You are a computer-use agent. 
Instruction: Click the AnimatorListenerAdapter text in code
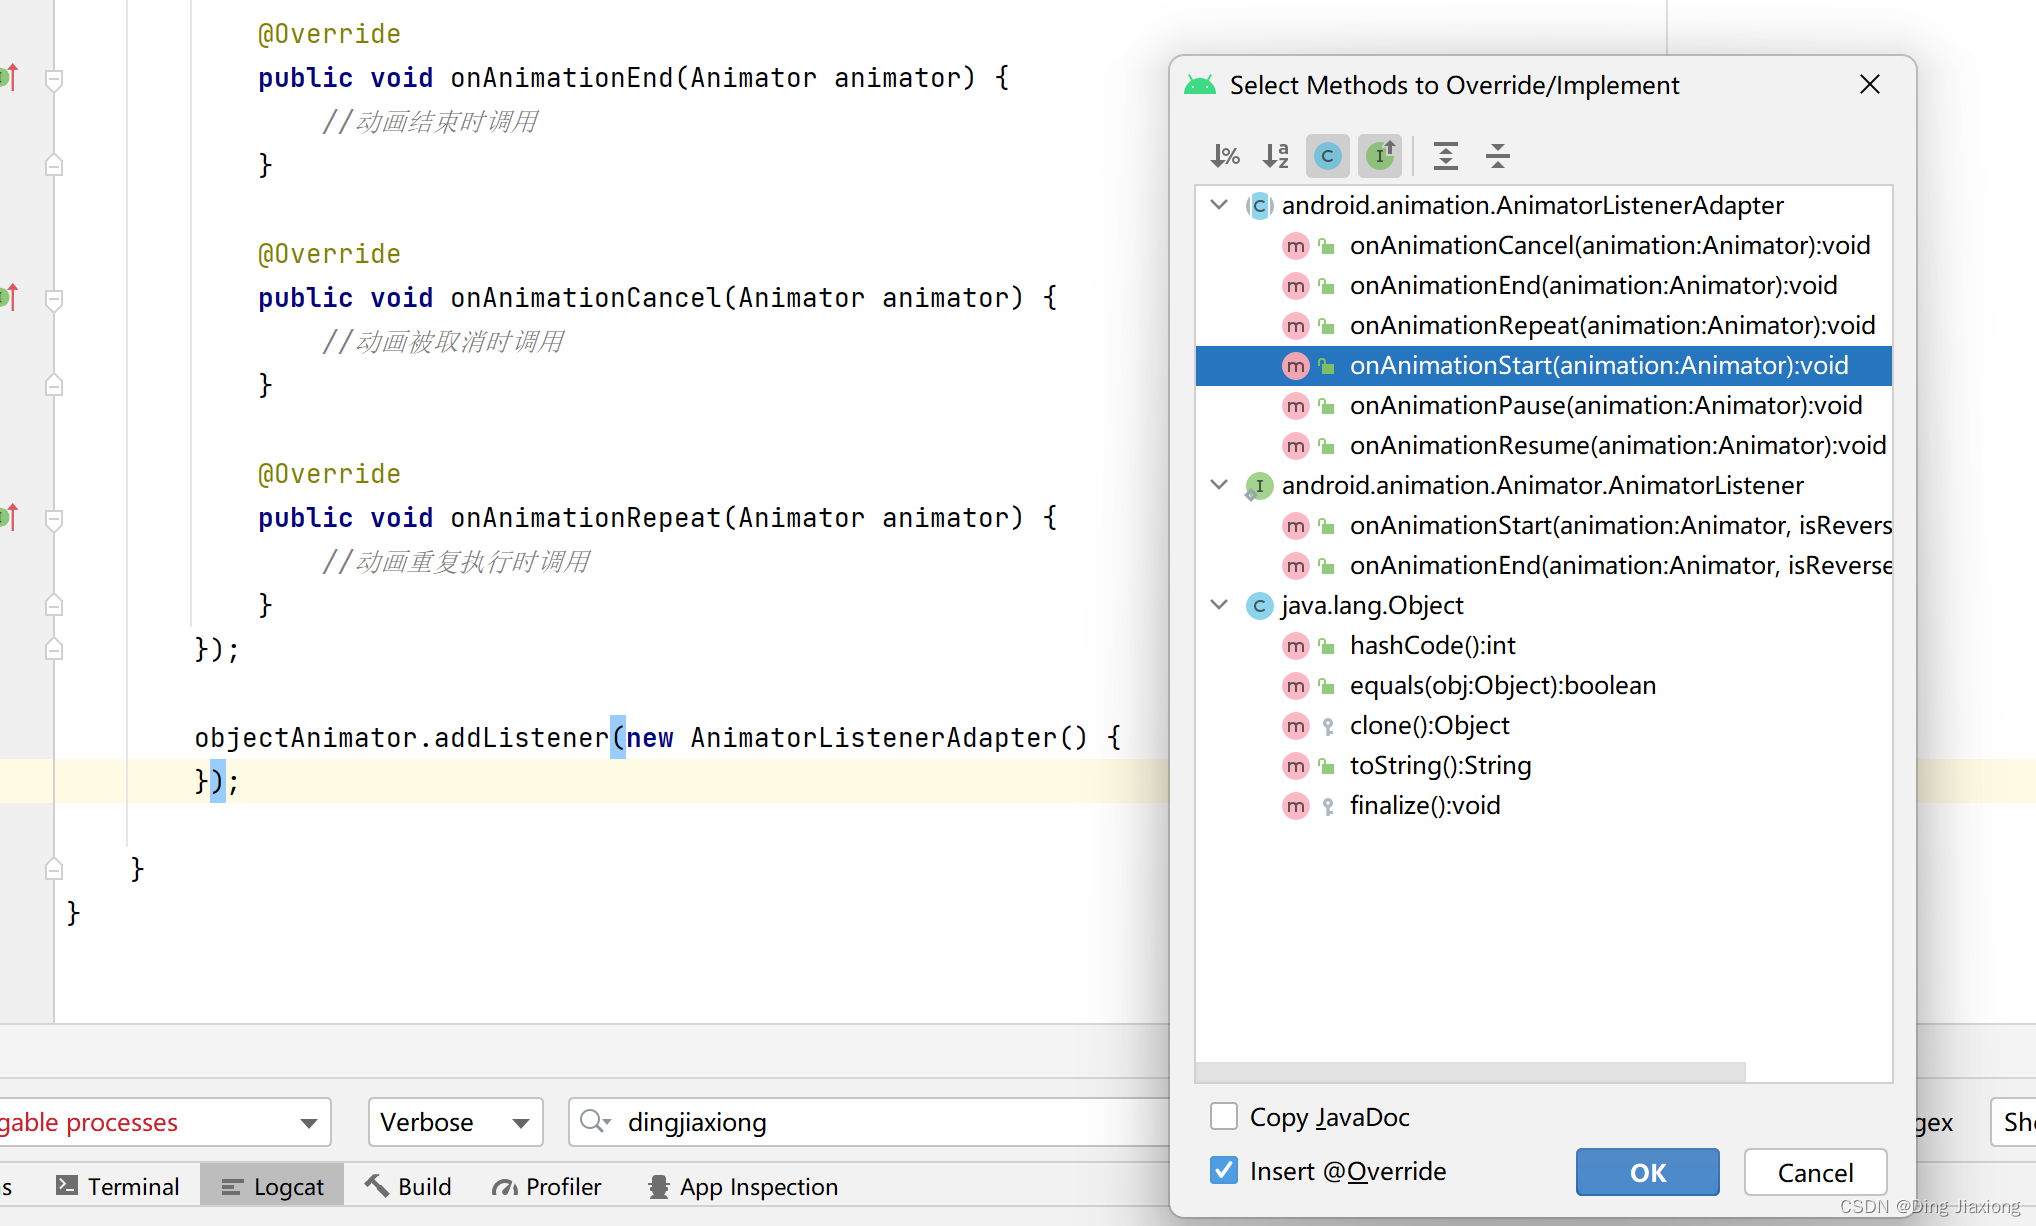tap(872, 738)
